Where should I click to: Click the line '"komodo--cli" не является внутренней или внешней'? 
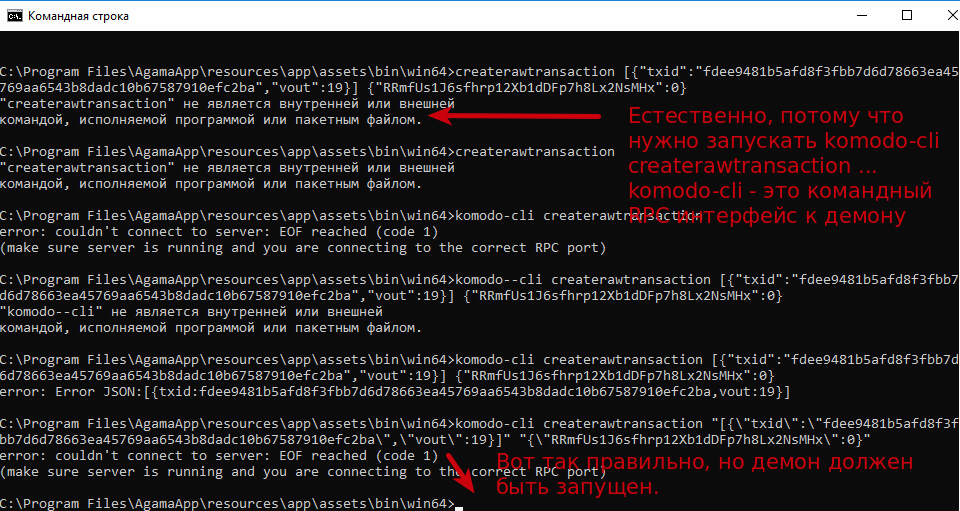[191, 311]
